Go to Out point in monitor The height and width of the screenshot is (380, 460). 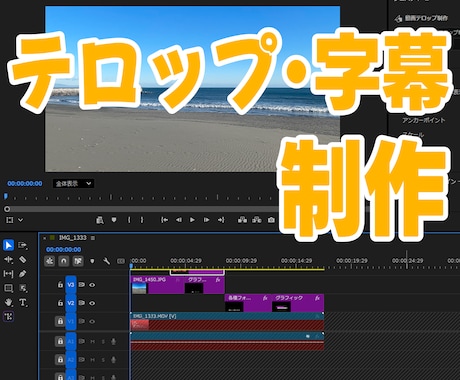(221, 220)
